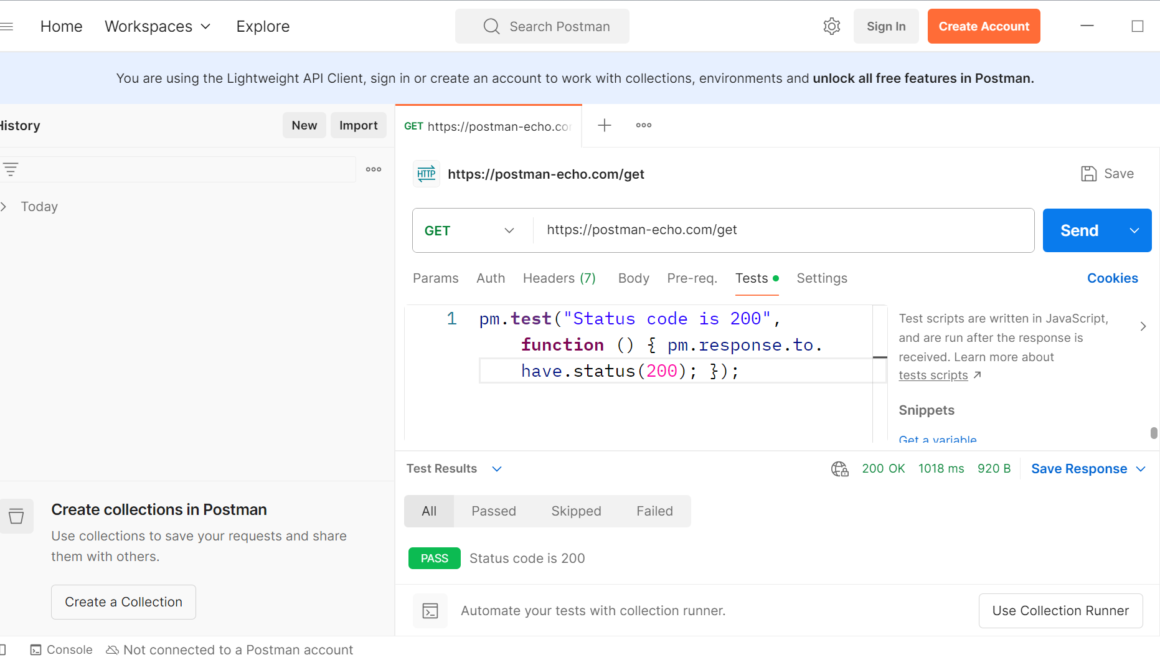The height and width of the screenshot is (665, 1160).
Task: Click unlock all free features link
Action: pos(923,78)
